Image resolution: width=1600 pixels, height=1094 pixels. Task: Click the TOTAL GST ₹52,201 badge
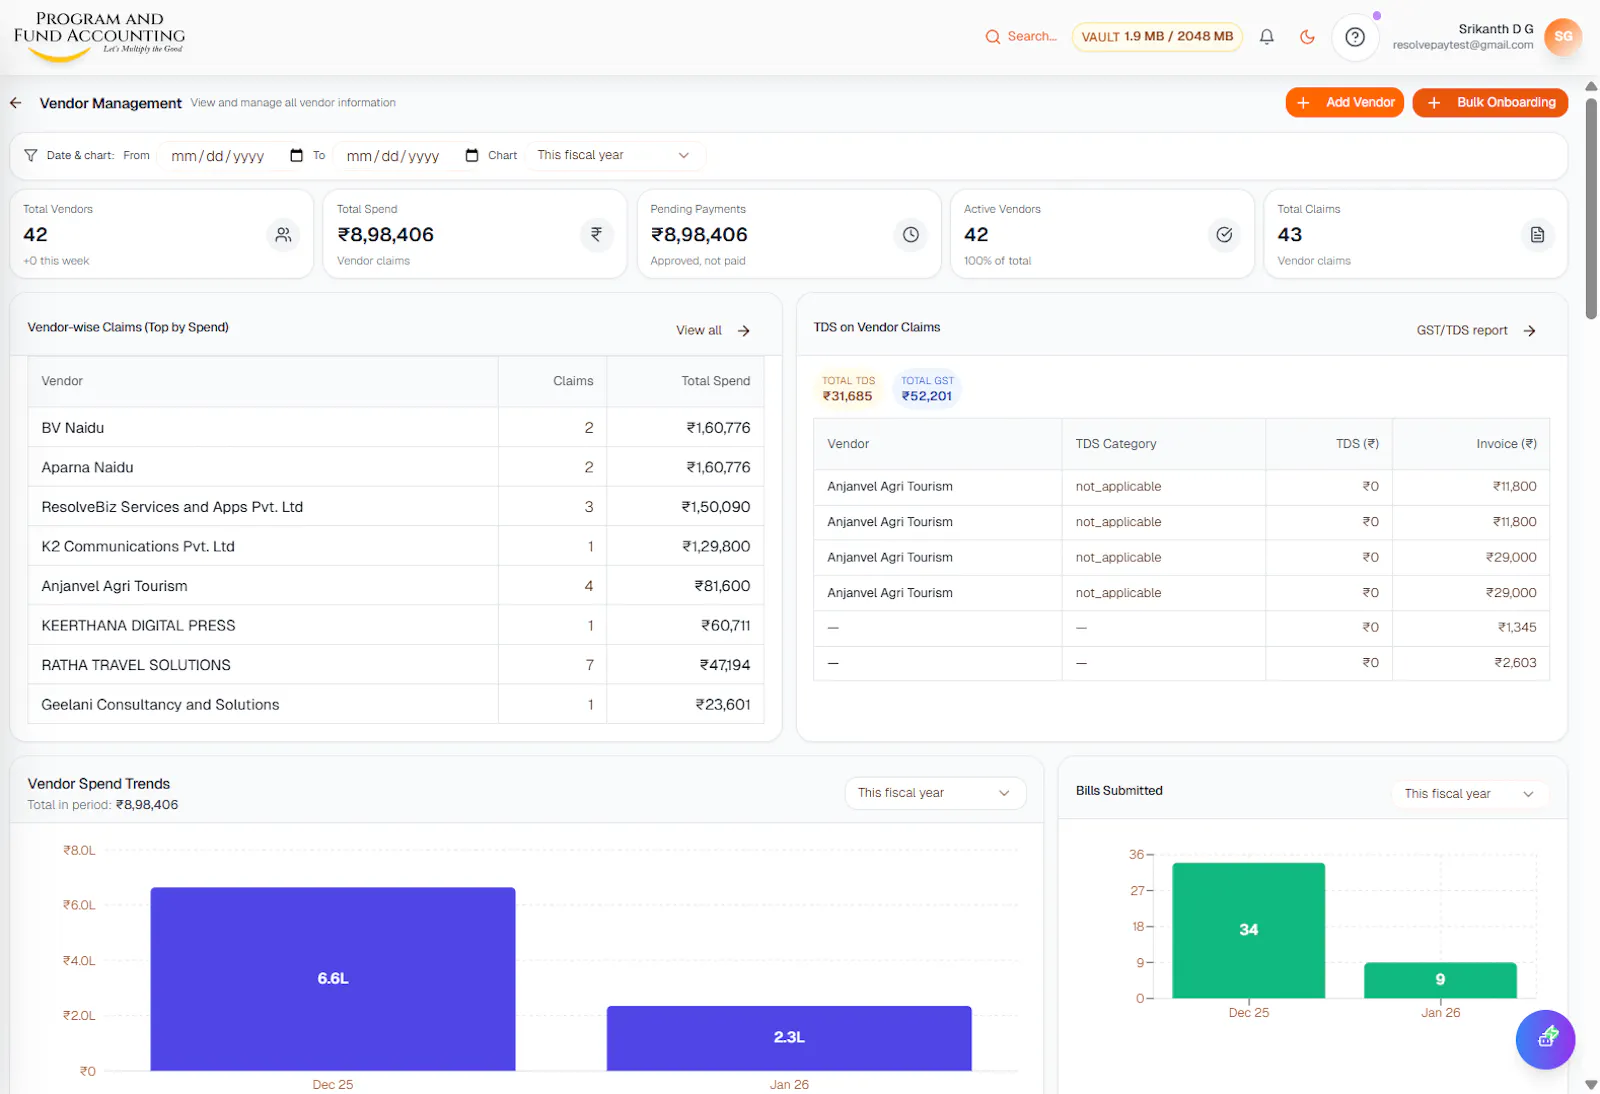pos(927,389)
